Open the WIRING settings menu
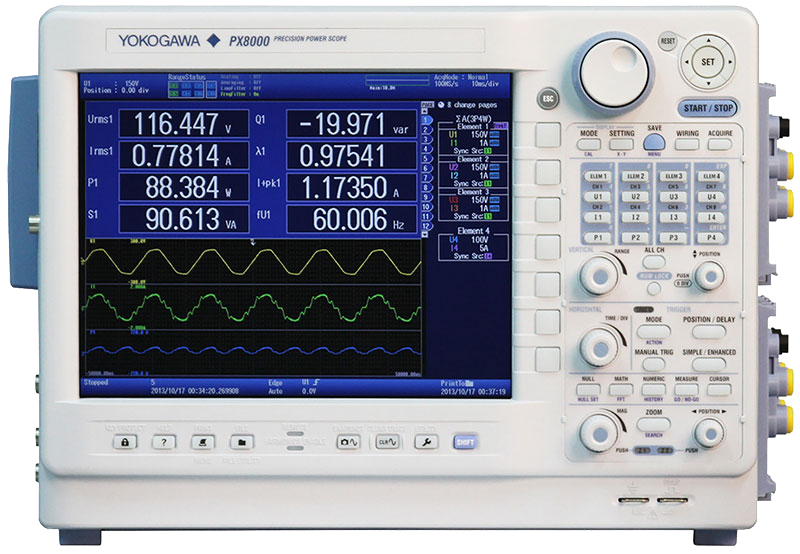The height and width of the screenshot is (554, 800). point(687,144)
